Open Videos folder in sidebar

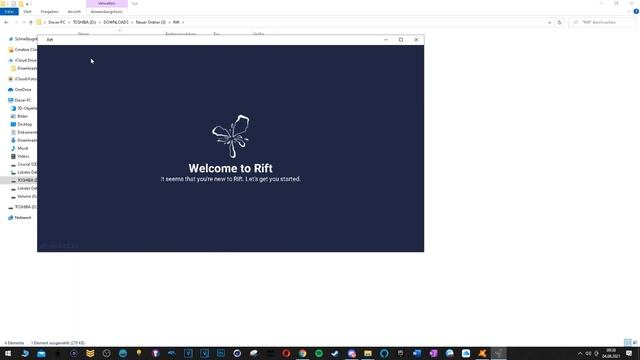click(x=20, y=156)
